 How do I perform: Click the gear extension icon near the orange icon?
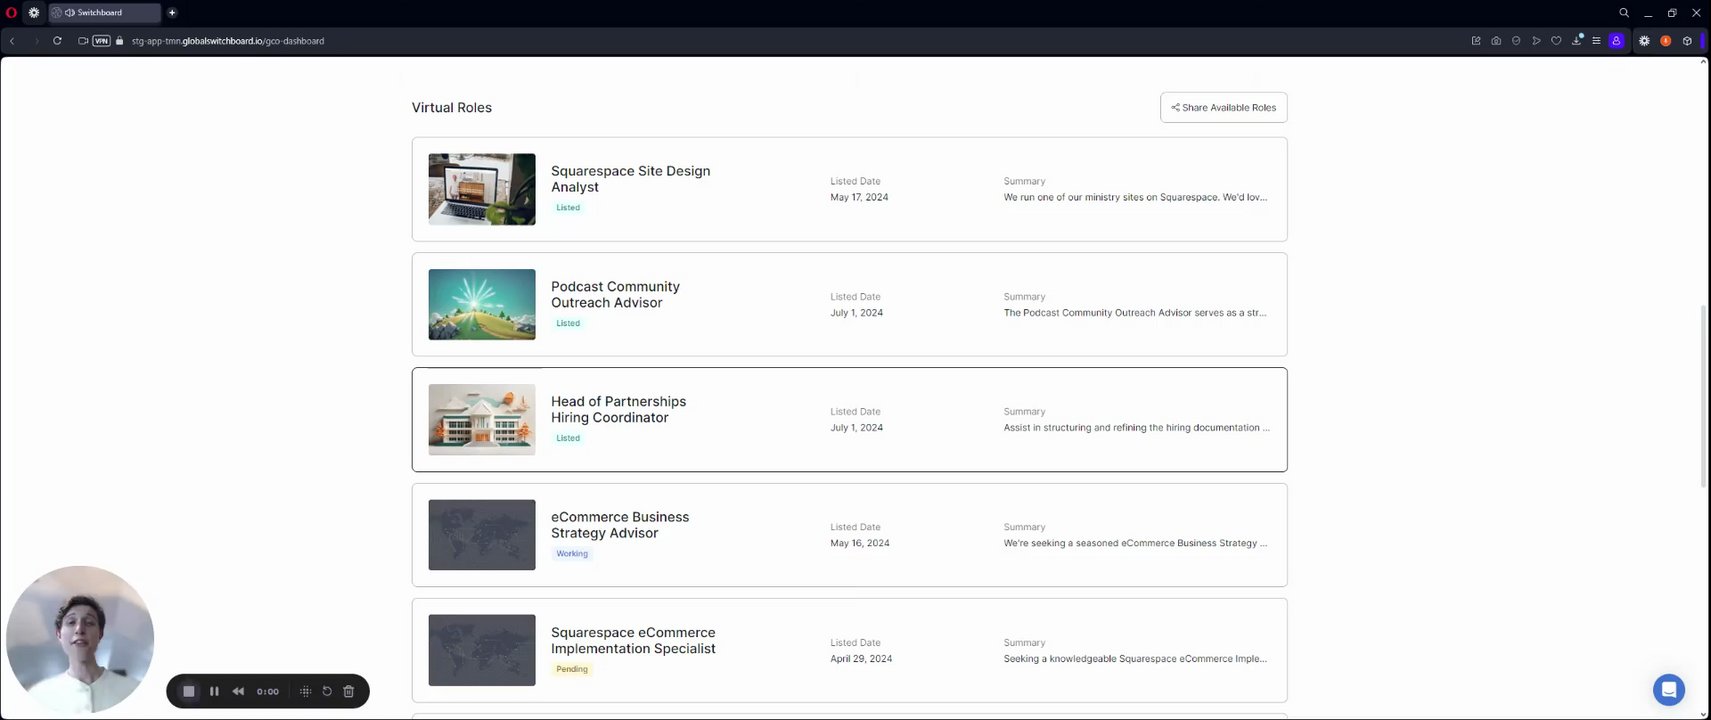pos(1644,41)
